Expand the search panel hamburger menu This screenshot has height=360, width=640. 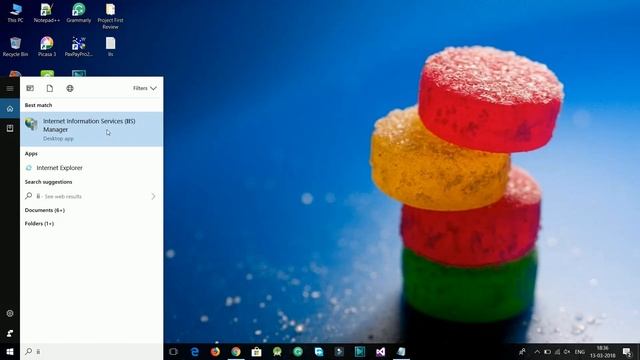[10, 88]
